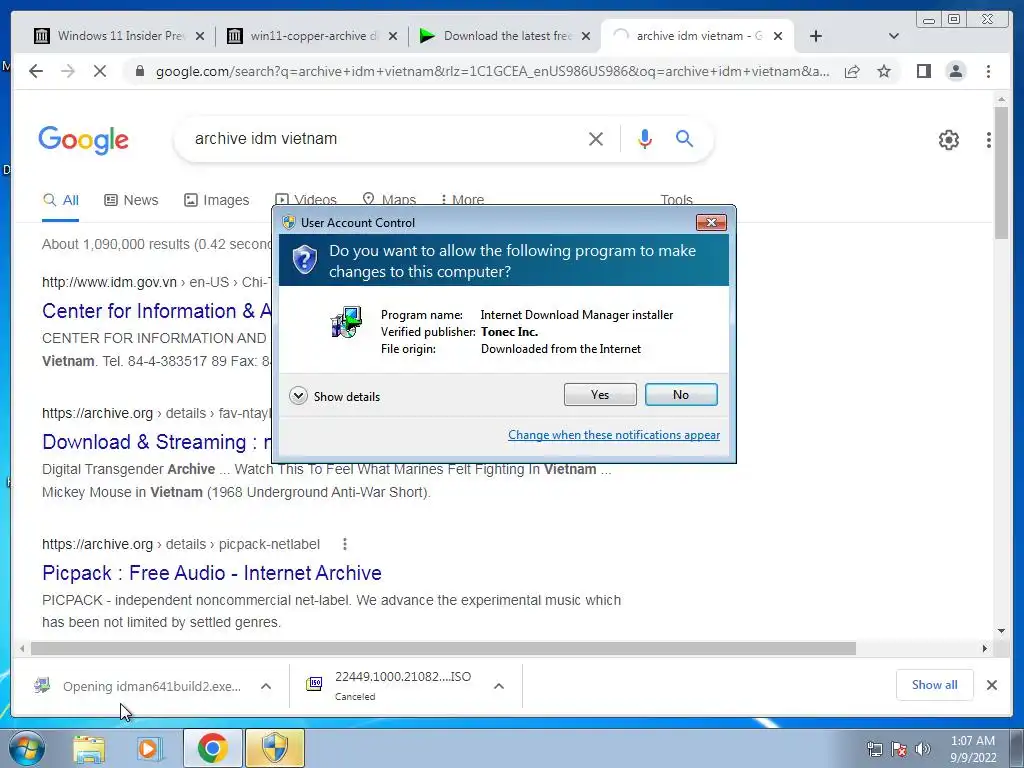
Task: Expand options for the canceled ISO download
Action: 498,686
